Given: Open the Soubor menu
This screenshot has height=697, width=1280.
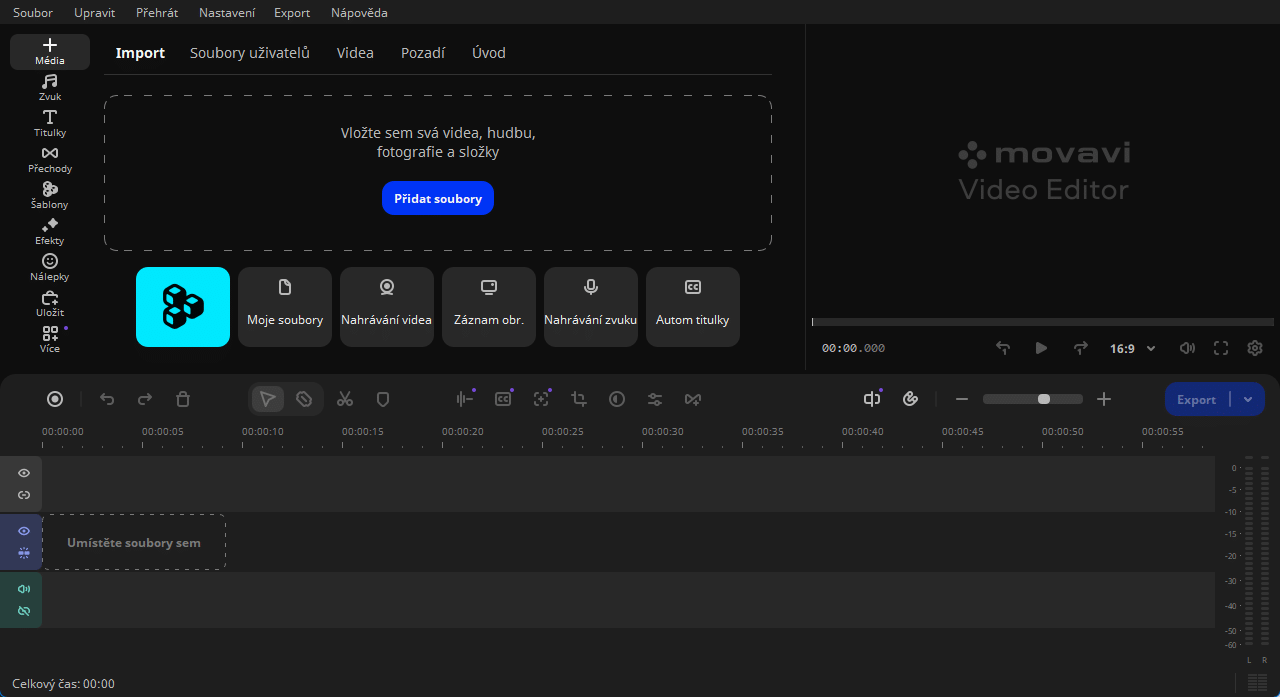Looking at the screenshot, I should coord(33,13).
